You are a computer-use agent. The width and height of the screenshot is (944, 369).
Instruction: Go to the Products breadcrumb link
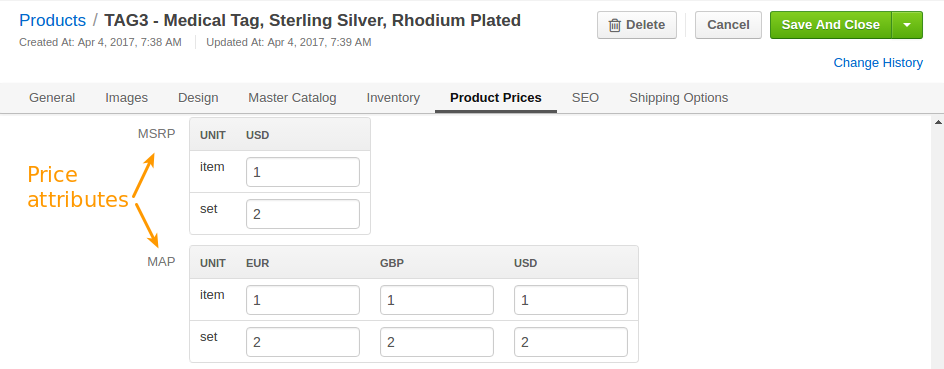click(52, 20)
